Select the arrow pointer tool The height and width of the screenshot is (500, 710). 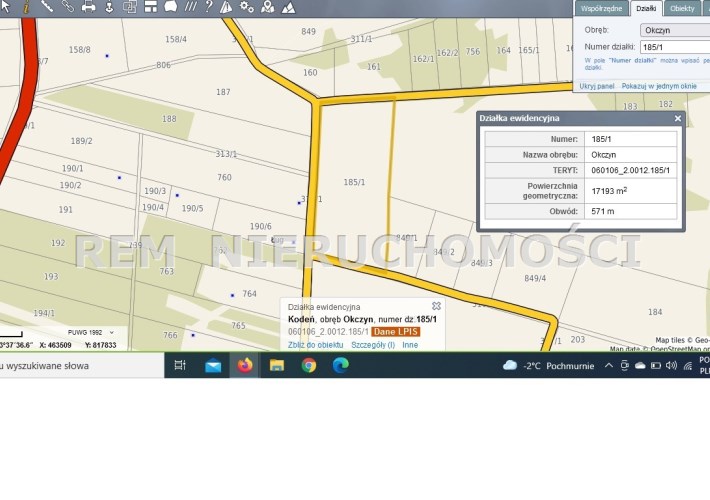click(x=5, y=6)
